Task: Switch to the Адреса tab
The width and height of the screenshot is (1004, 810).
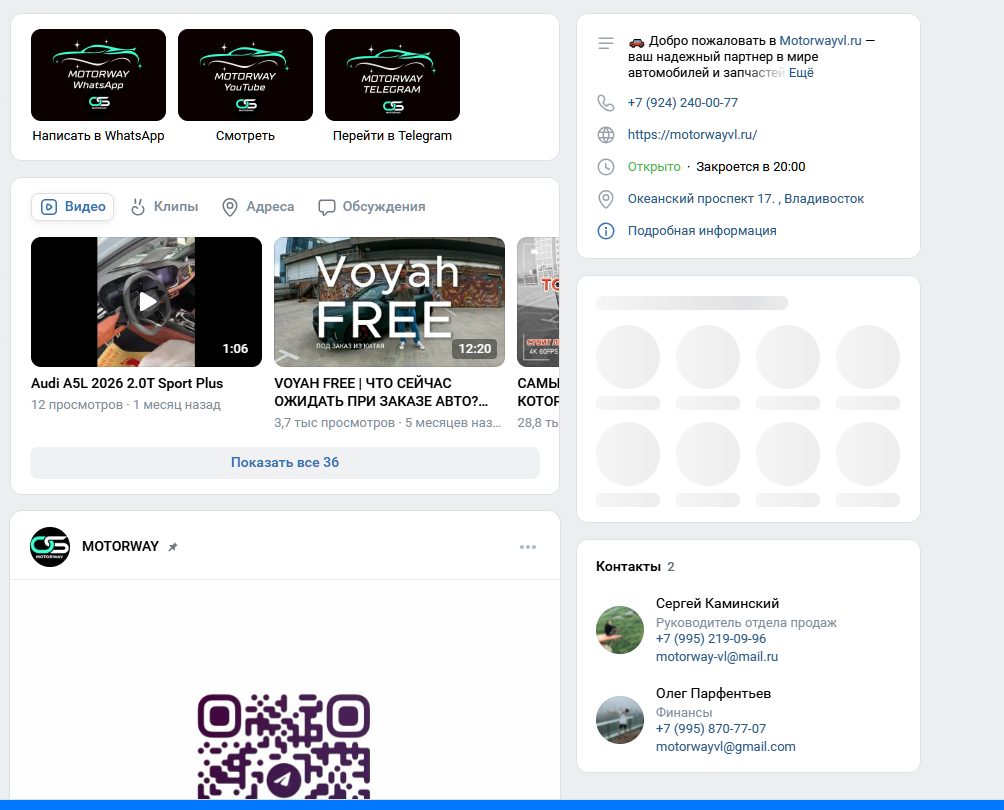Action: coord(258,207)
